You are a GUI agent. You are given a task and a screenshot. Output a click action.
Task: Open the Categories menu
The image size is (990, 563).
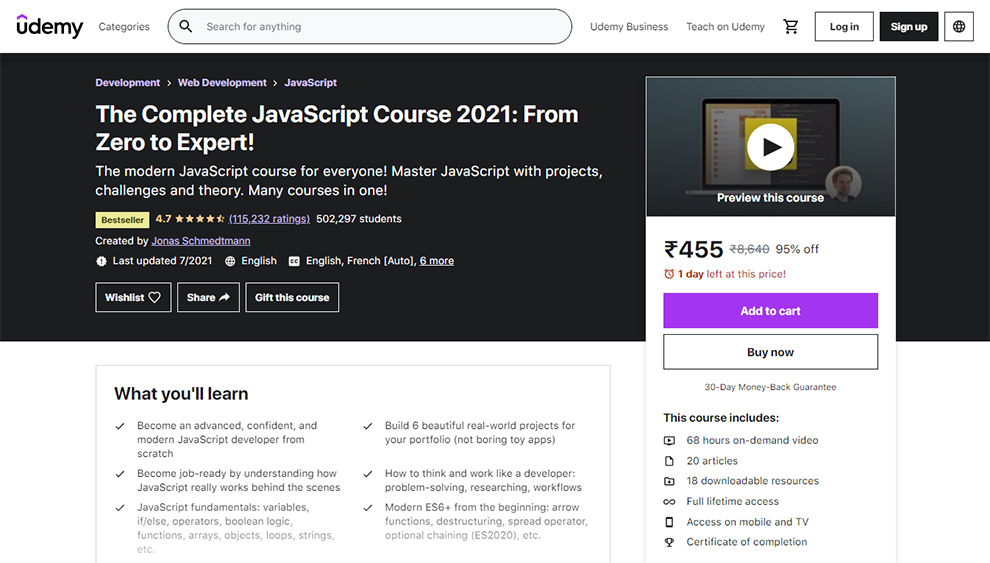click(124, 27)
